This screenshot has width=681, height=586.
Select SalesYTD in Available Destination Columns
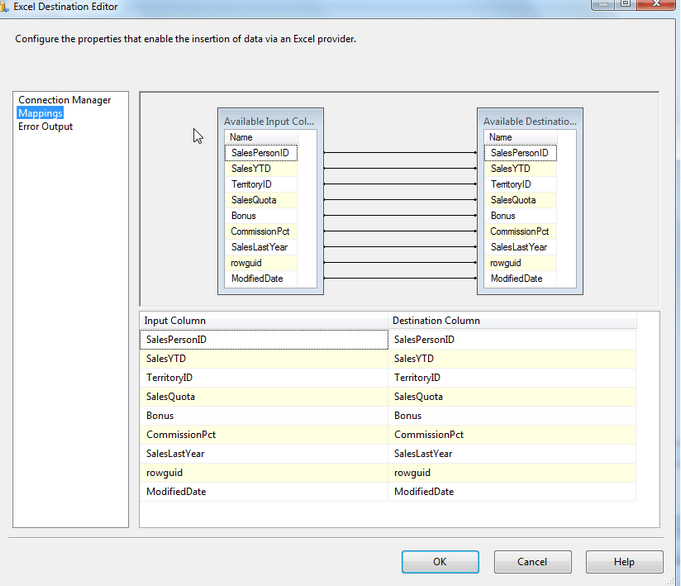pos(520,169)
